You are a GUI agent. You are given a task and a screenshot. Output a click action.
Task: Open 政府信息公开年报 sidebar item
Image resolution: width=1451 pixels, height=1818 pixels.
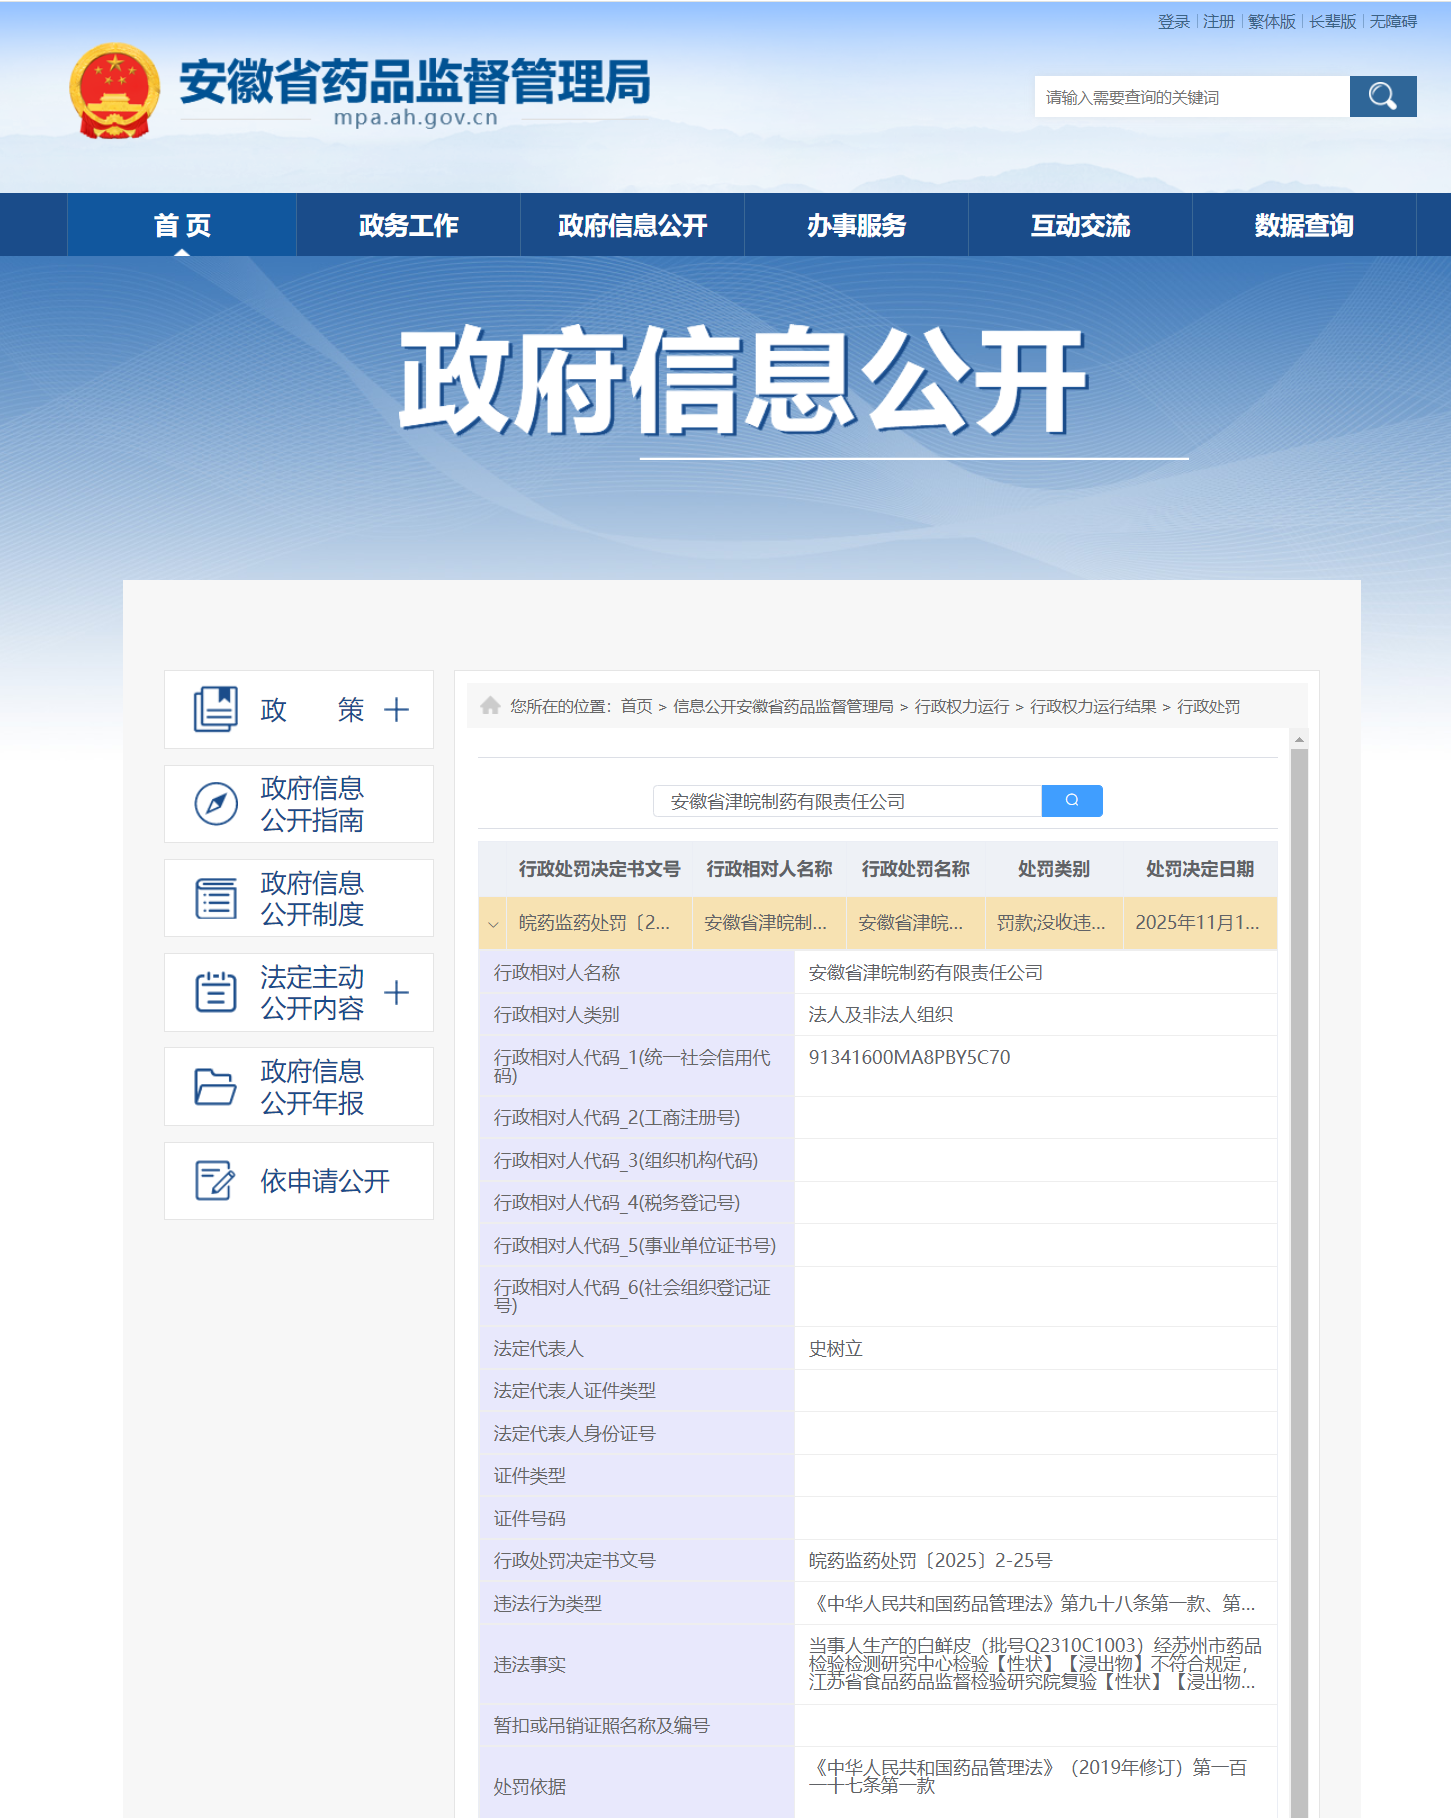point(299,1087)
